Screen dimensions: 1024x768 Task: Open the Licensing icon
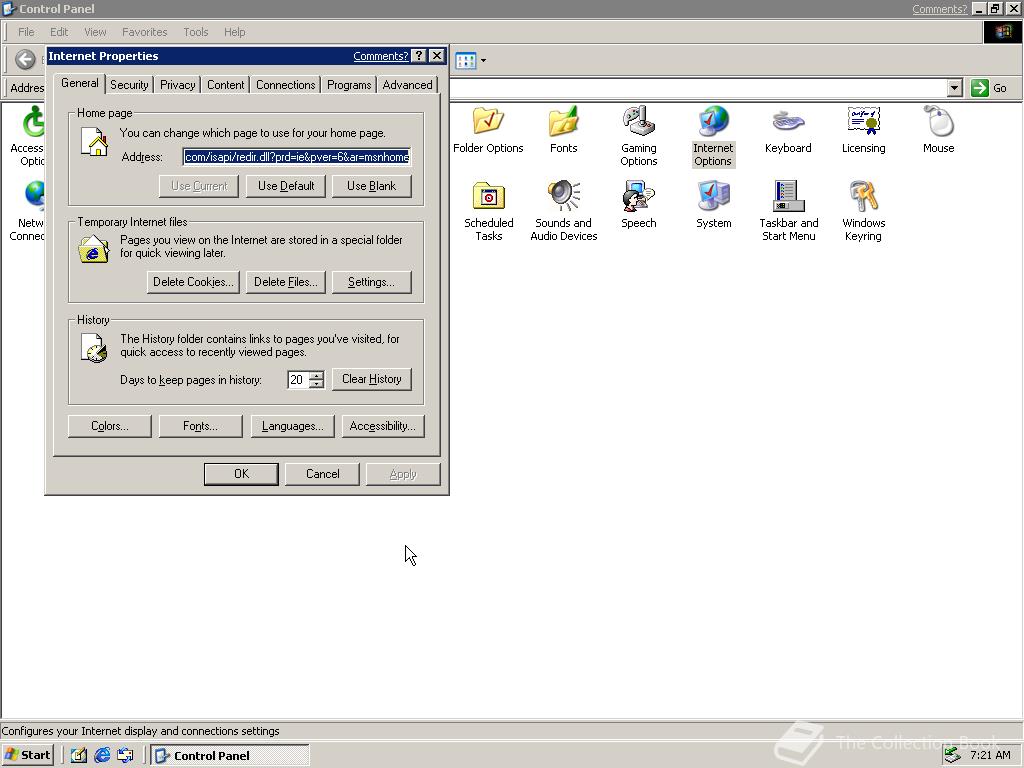(x=863, y=130)
